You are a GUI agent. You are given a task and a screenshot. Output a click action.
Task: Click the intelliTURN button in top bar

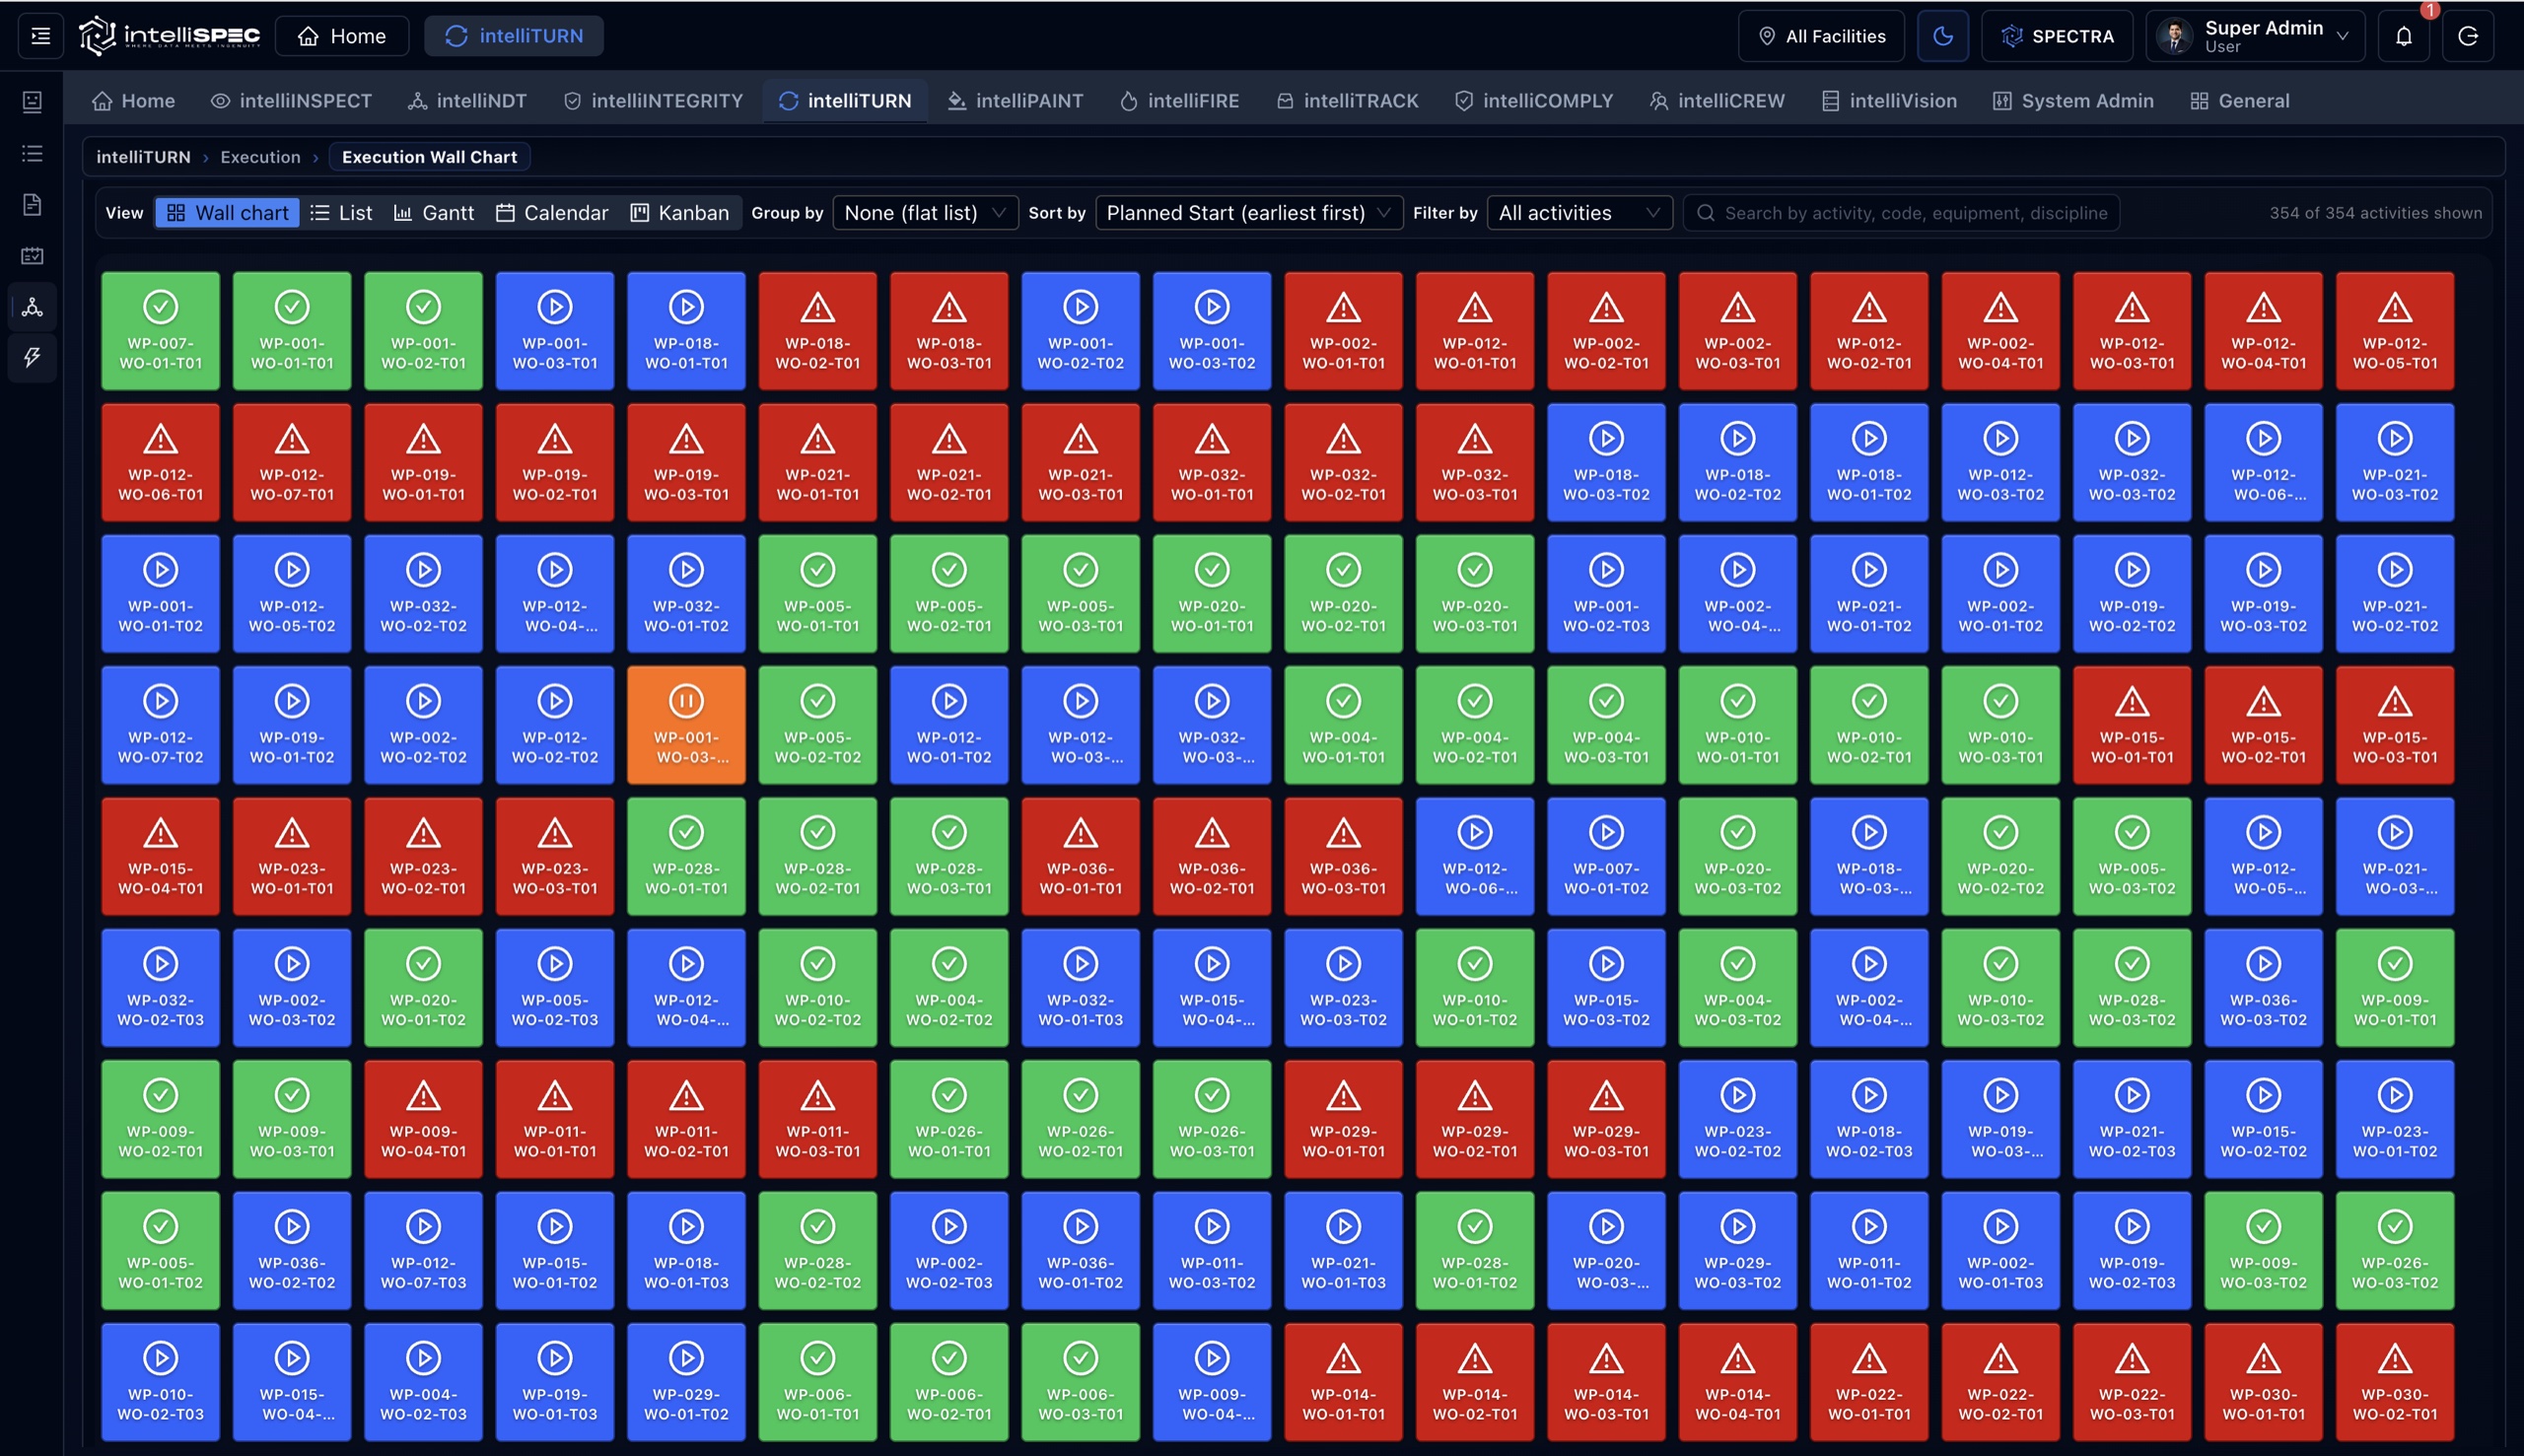(x=514, y=36)
